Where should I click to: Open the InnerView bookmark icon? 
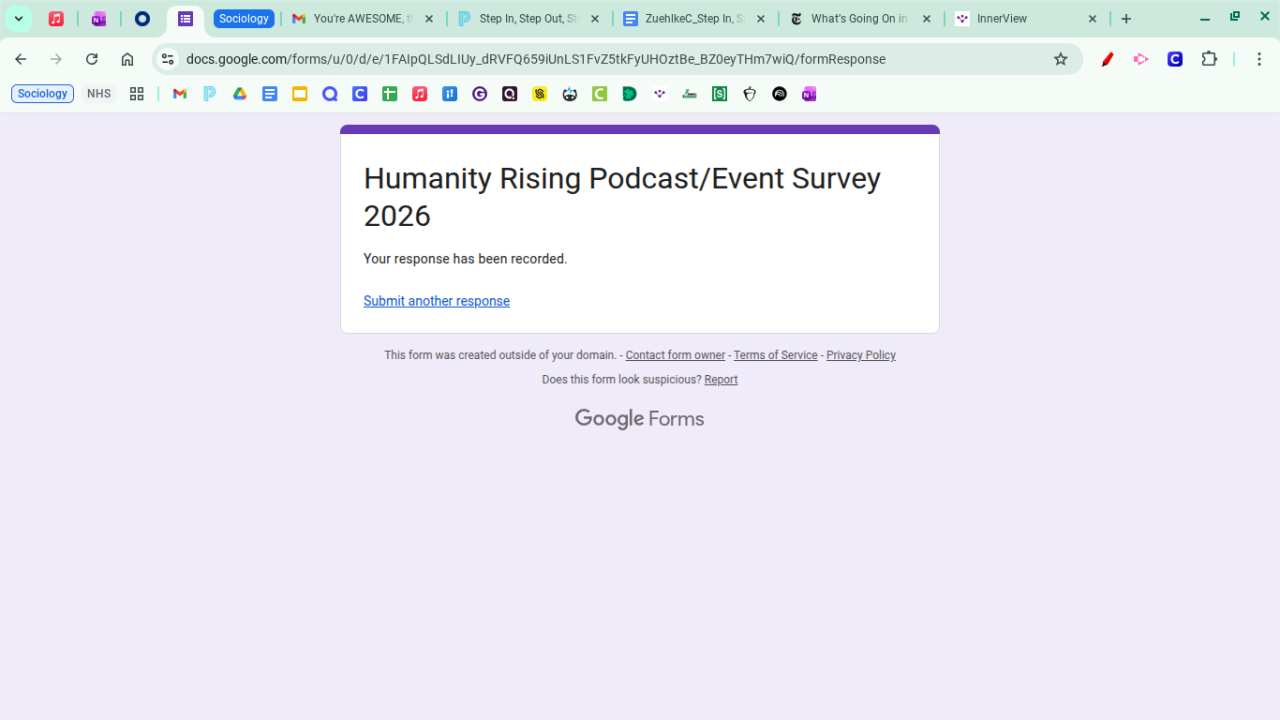pos(660,94)
